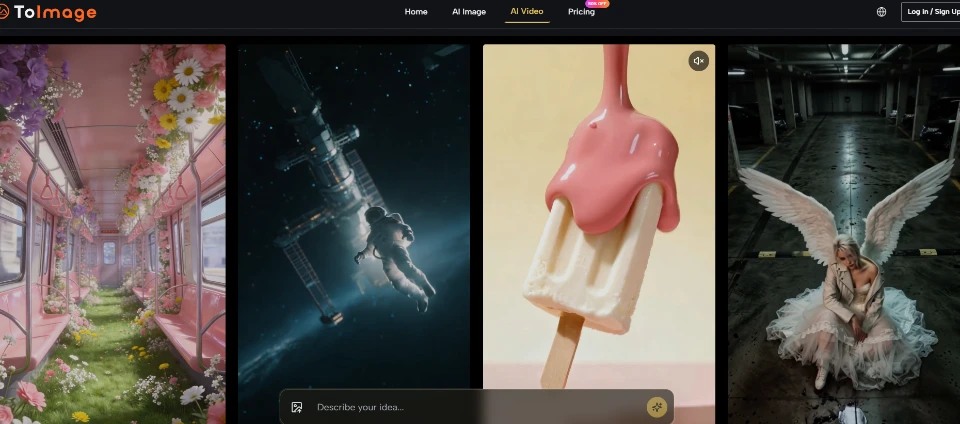The height and width of the screenshot is (424, 960).
Task: Focus the Describe your idea field
Action: [x=478, y=407]
